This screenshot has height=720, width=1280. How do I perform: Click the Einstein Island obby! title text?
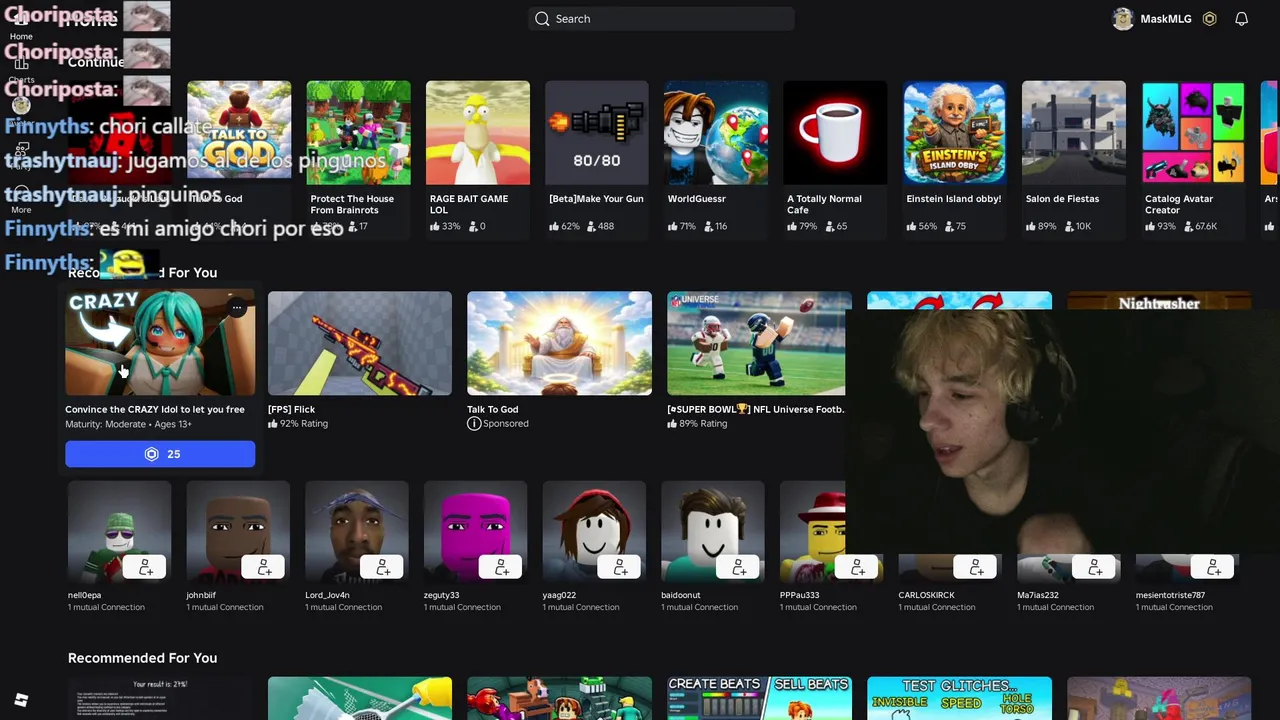pyautogui.click(x=953, y=199)
